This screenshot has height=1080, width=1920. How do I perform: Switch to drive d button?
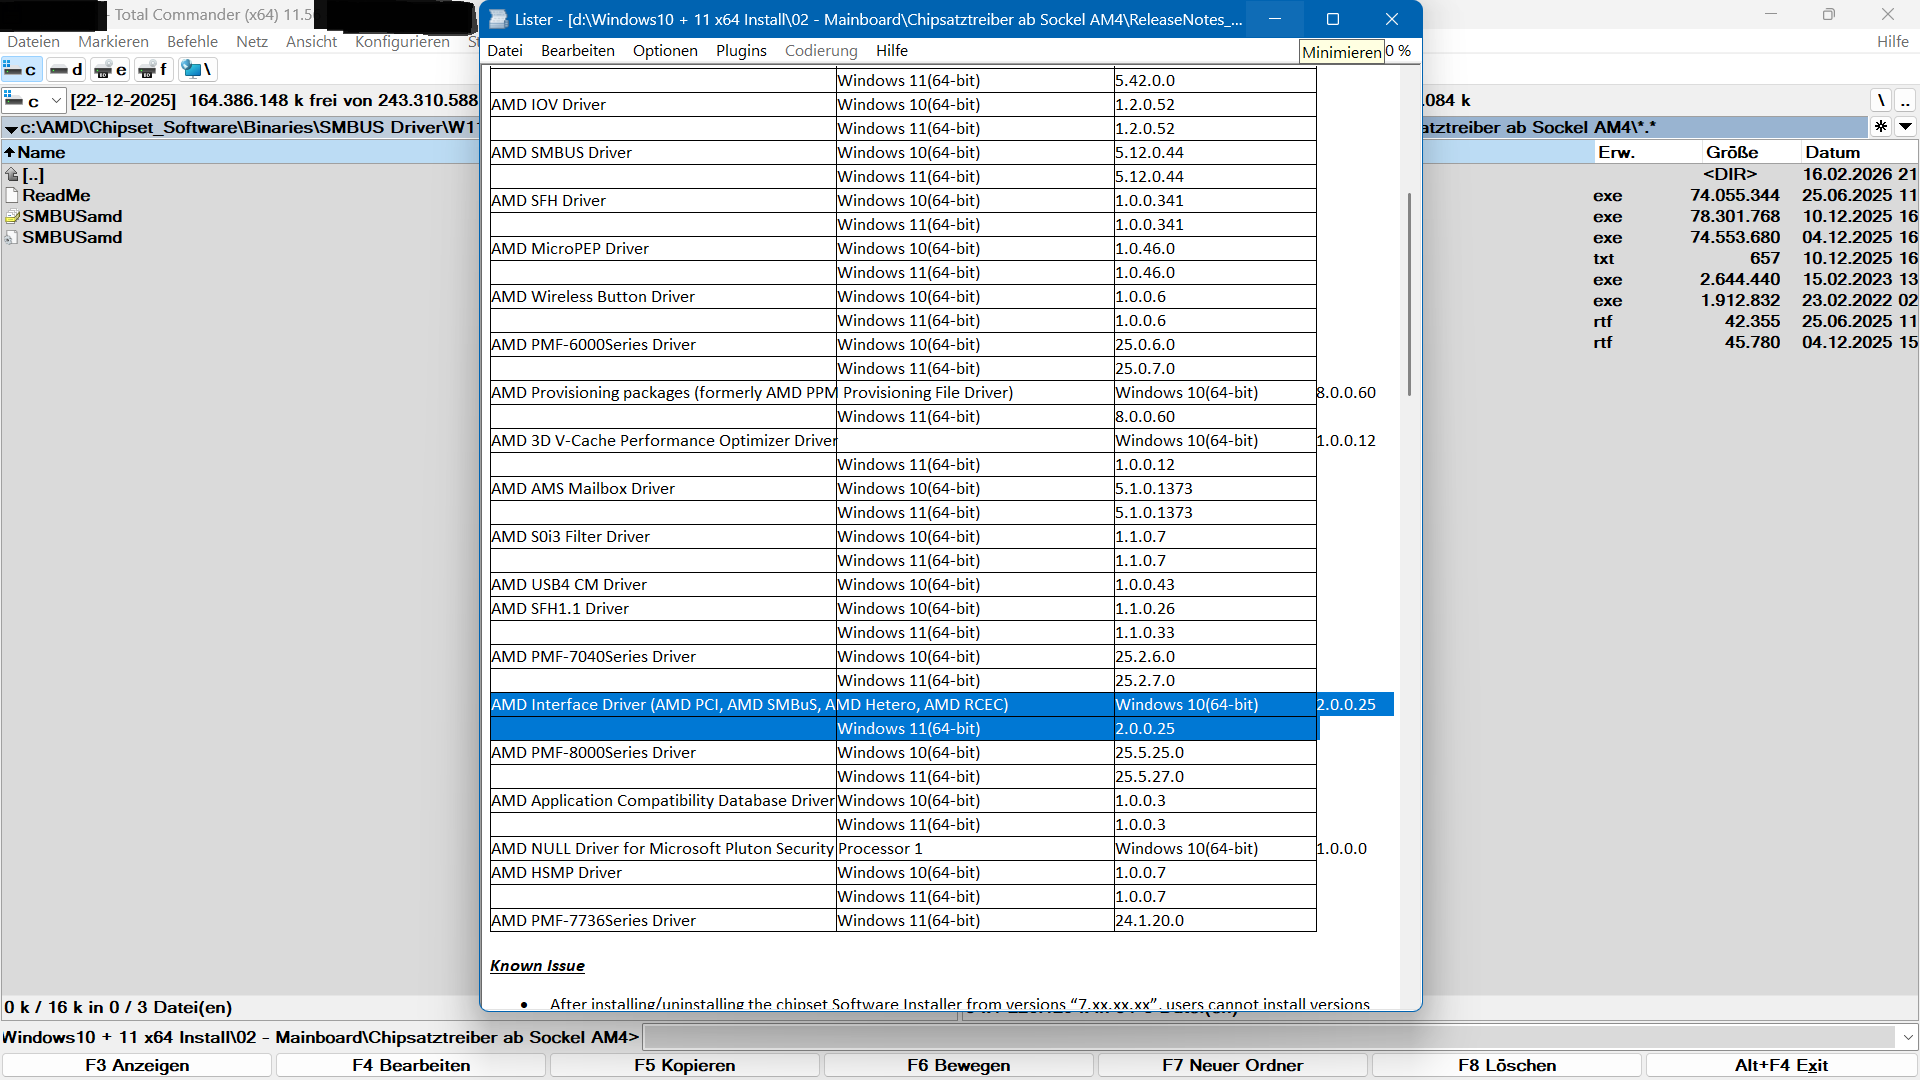[66, 69]
